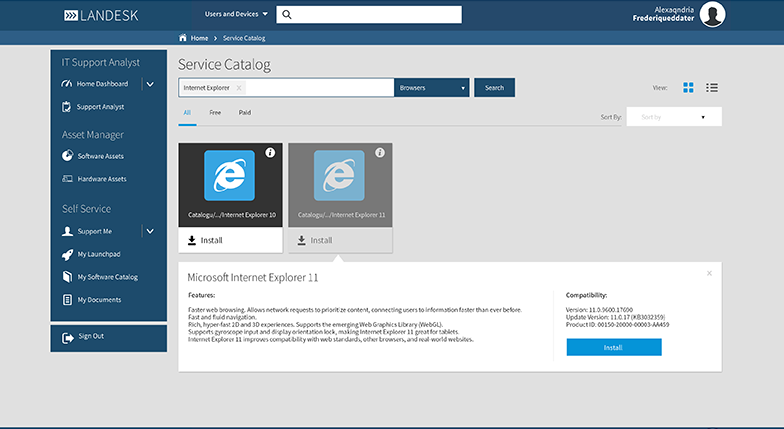
Task: Switch to grid view icon
Action: tap(688, 88)
